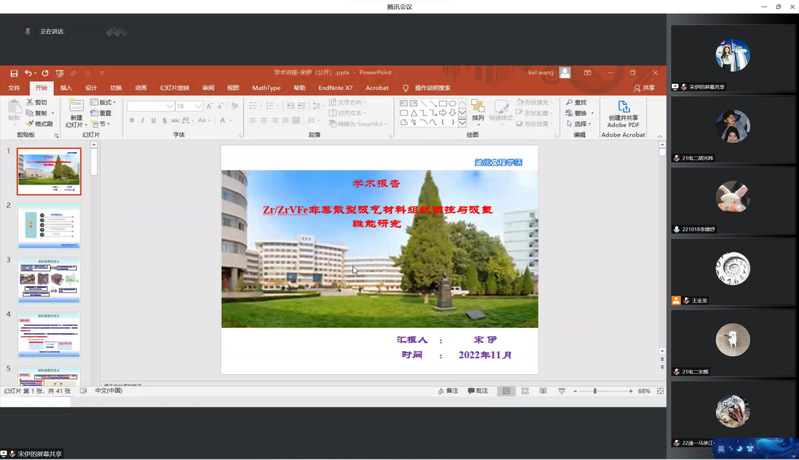Toggle reading view in status bar
The image size is (799, 460).
point(543,391)
